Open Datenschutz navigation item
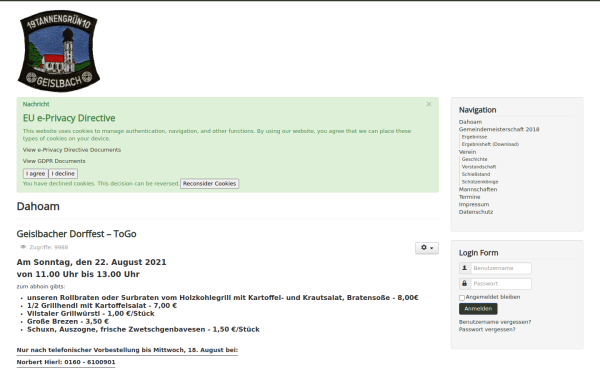This screenshot has height=375, width=600. [x=476, y=212]
